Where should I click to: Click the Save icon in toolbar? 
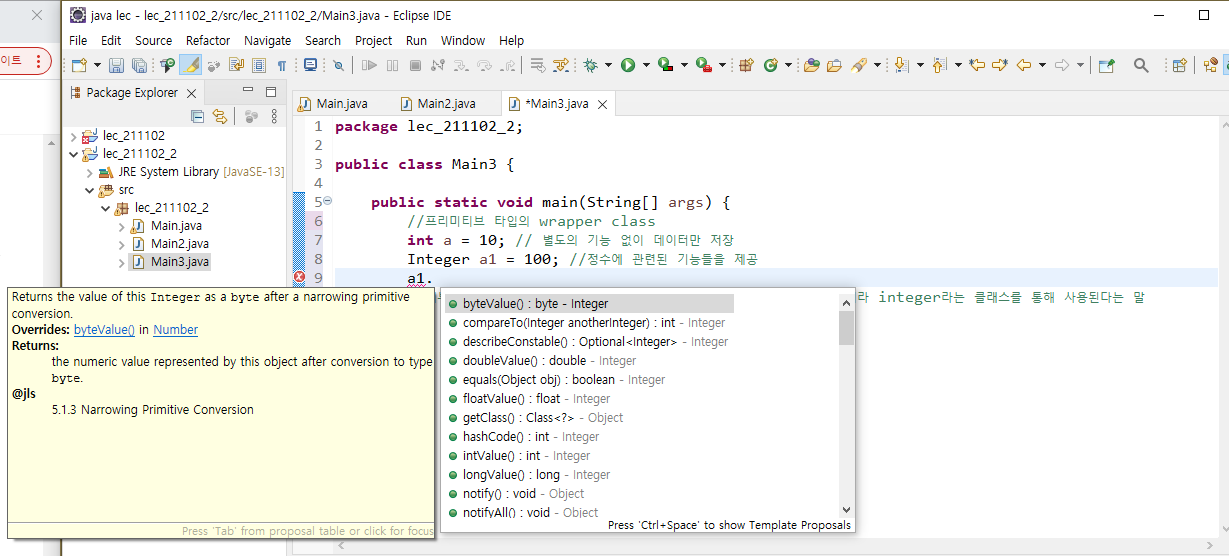point(116,66)
